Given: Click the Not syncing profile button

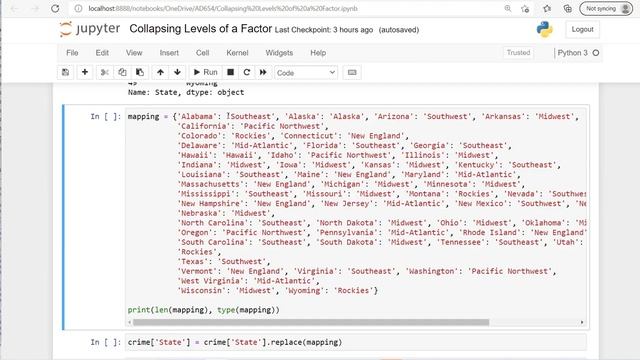Looking at the screenshot, I should [606, 8].
